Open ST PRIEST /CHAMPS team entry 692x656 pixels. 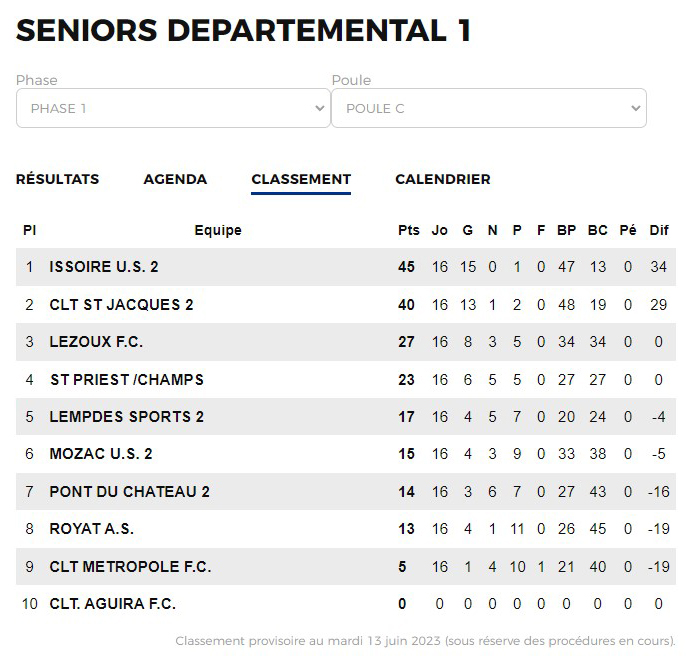127,380
